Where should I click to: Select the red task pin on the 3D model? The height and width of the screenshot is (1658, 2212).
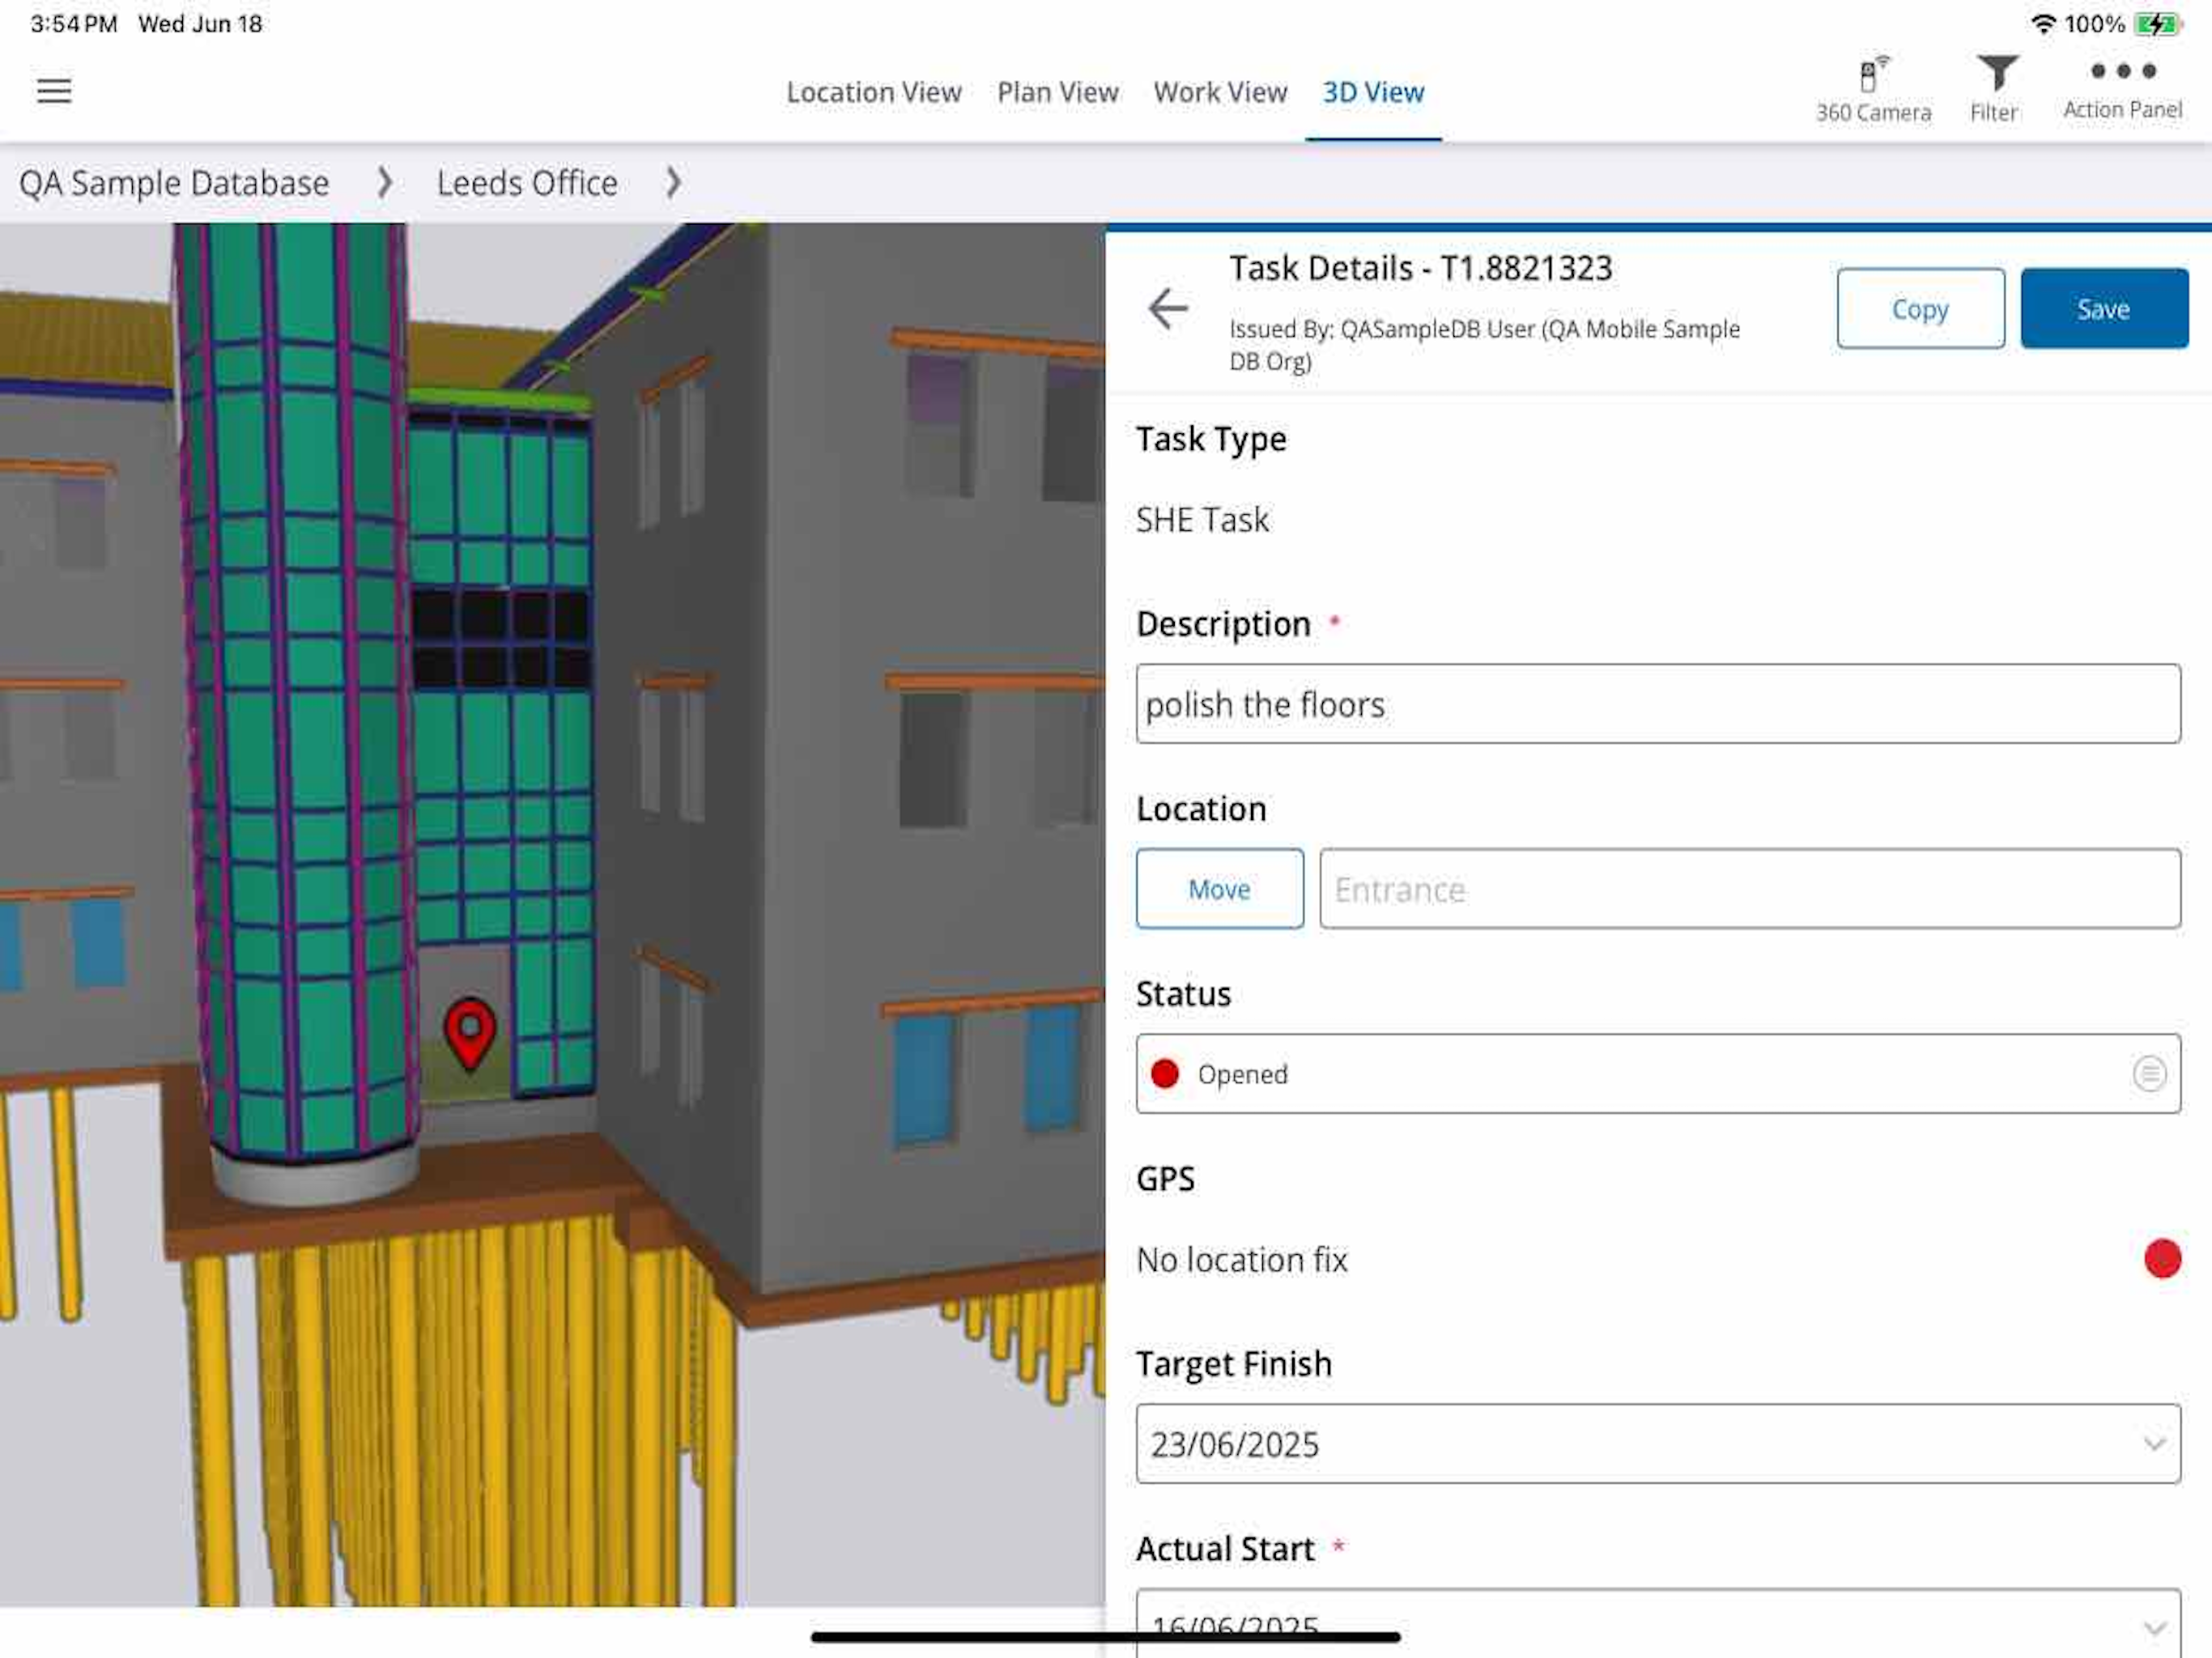(469, 1031)
